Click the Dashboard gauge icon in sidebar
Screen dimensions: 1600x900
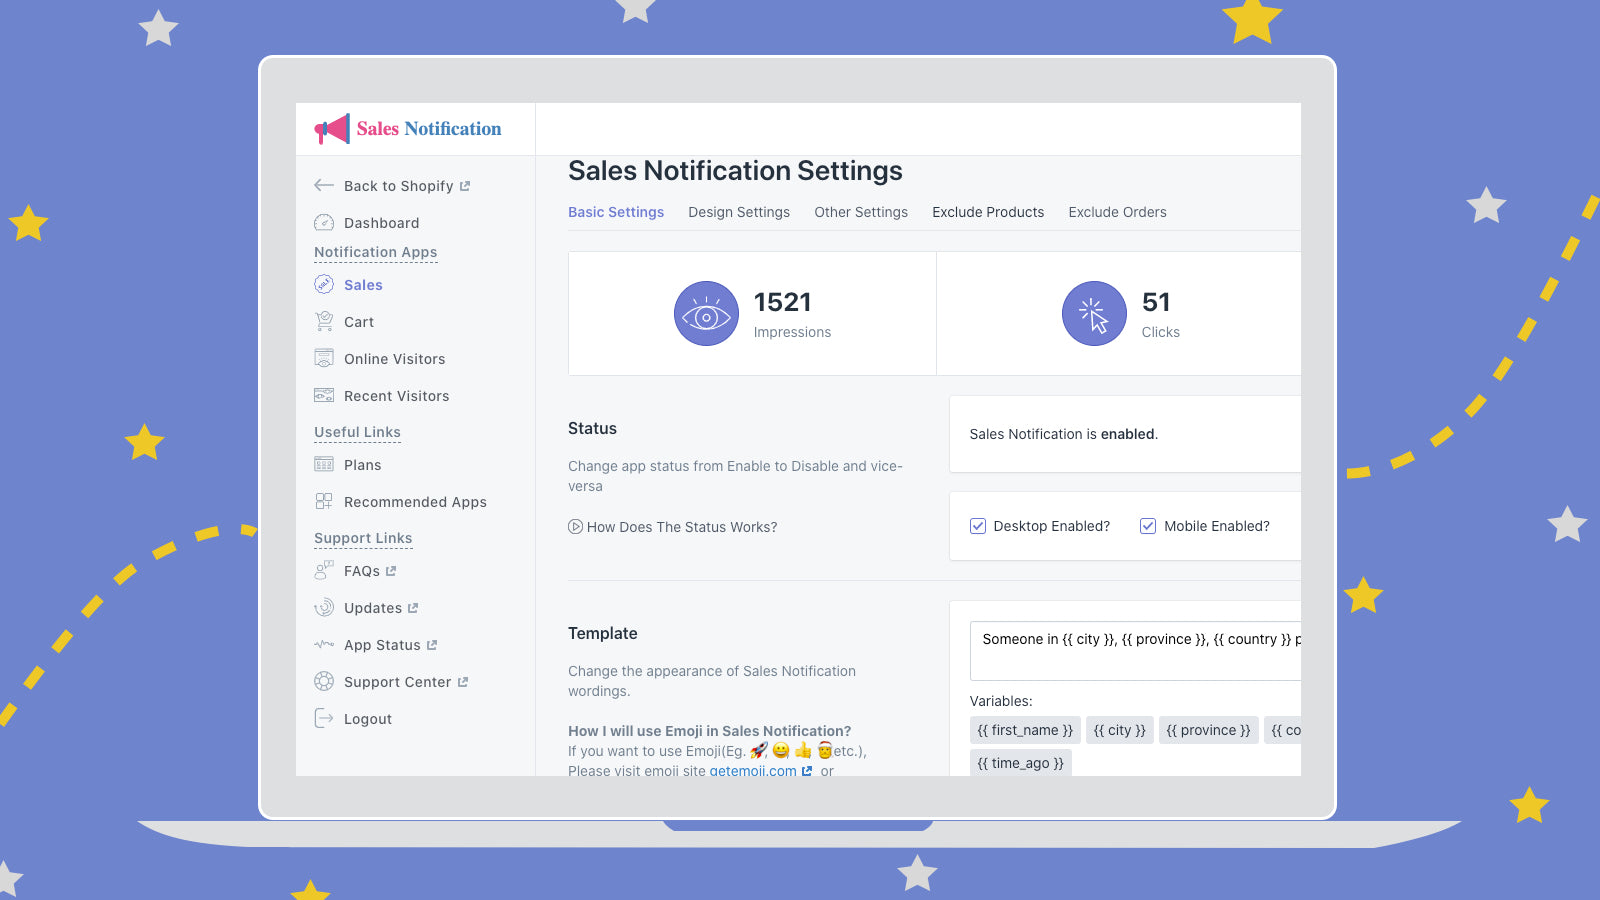(324, 223)
